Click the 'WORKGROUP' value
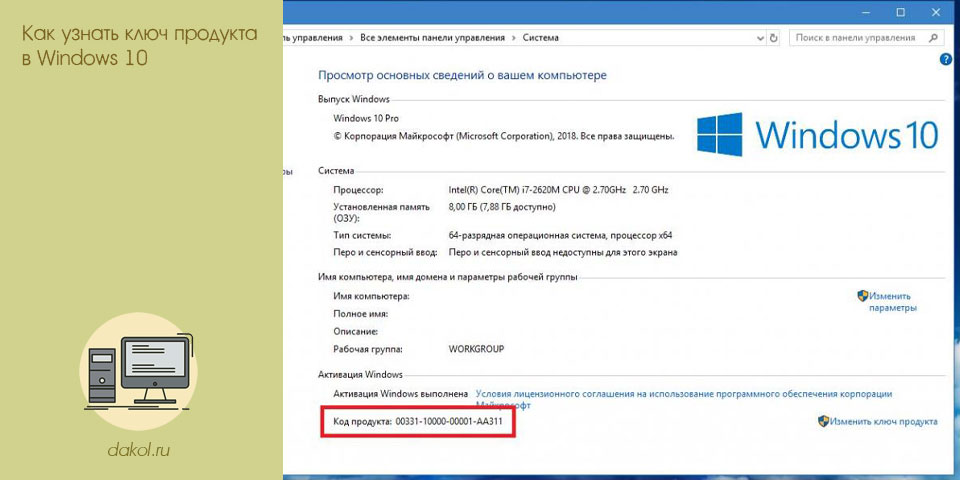 click(x=476, y=349)
